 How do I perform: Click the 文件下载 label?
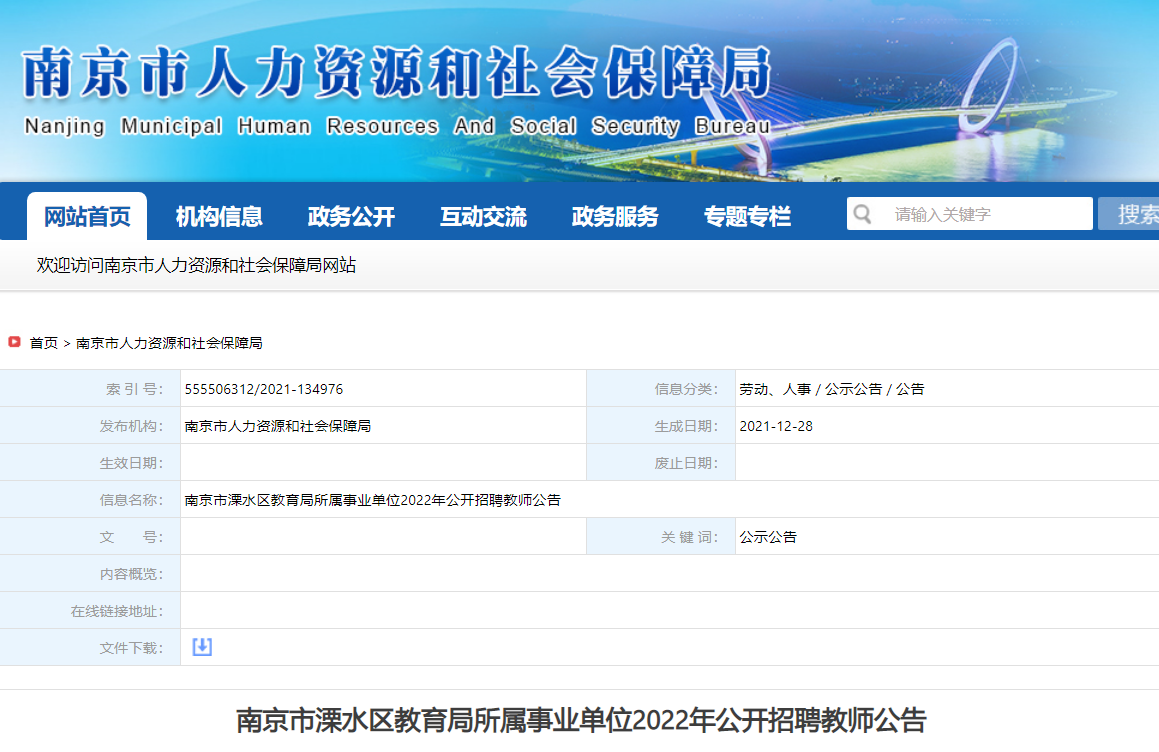(132, 648)
